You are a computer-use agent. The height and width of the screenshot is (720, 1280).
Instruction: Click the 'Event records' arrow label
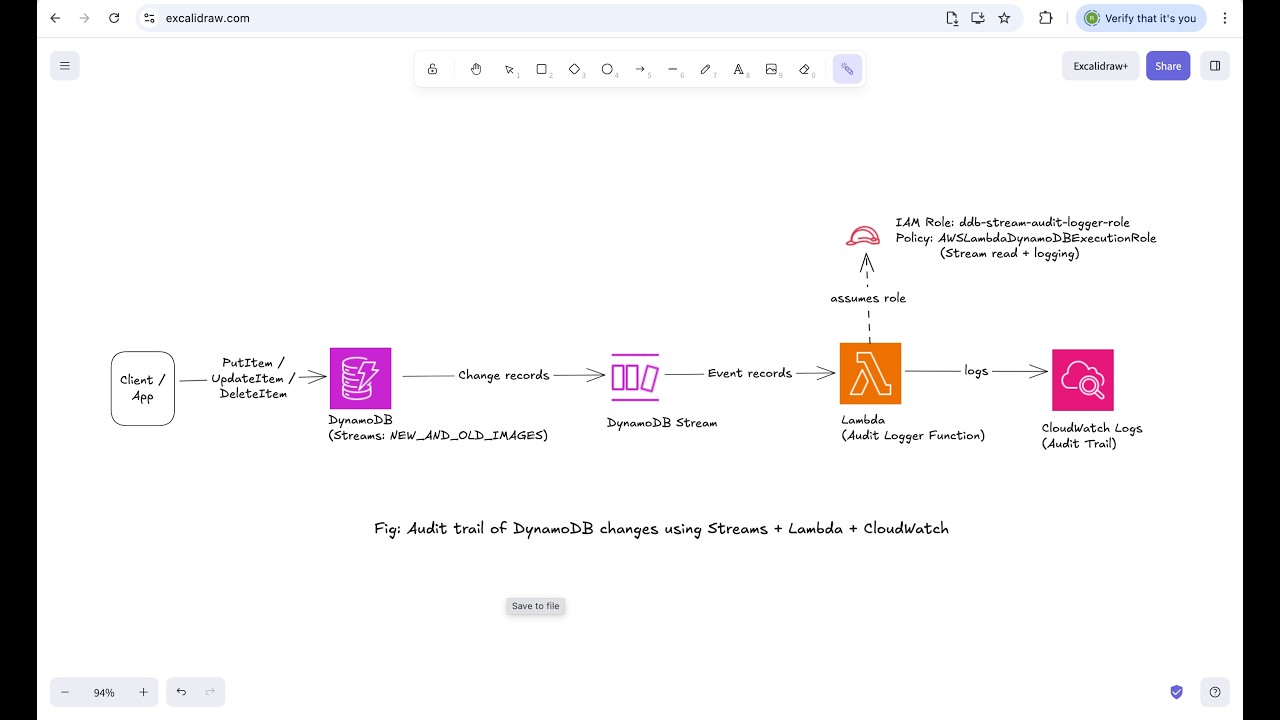pos(750,373)
